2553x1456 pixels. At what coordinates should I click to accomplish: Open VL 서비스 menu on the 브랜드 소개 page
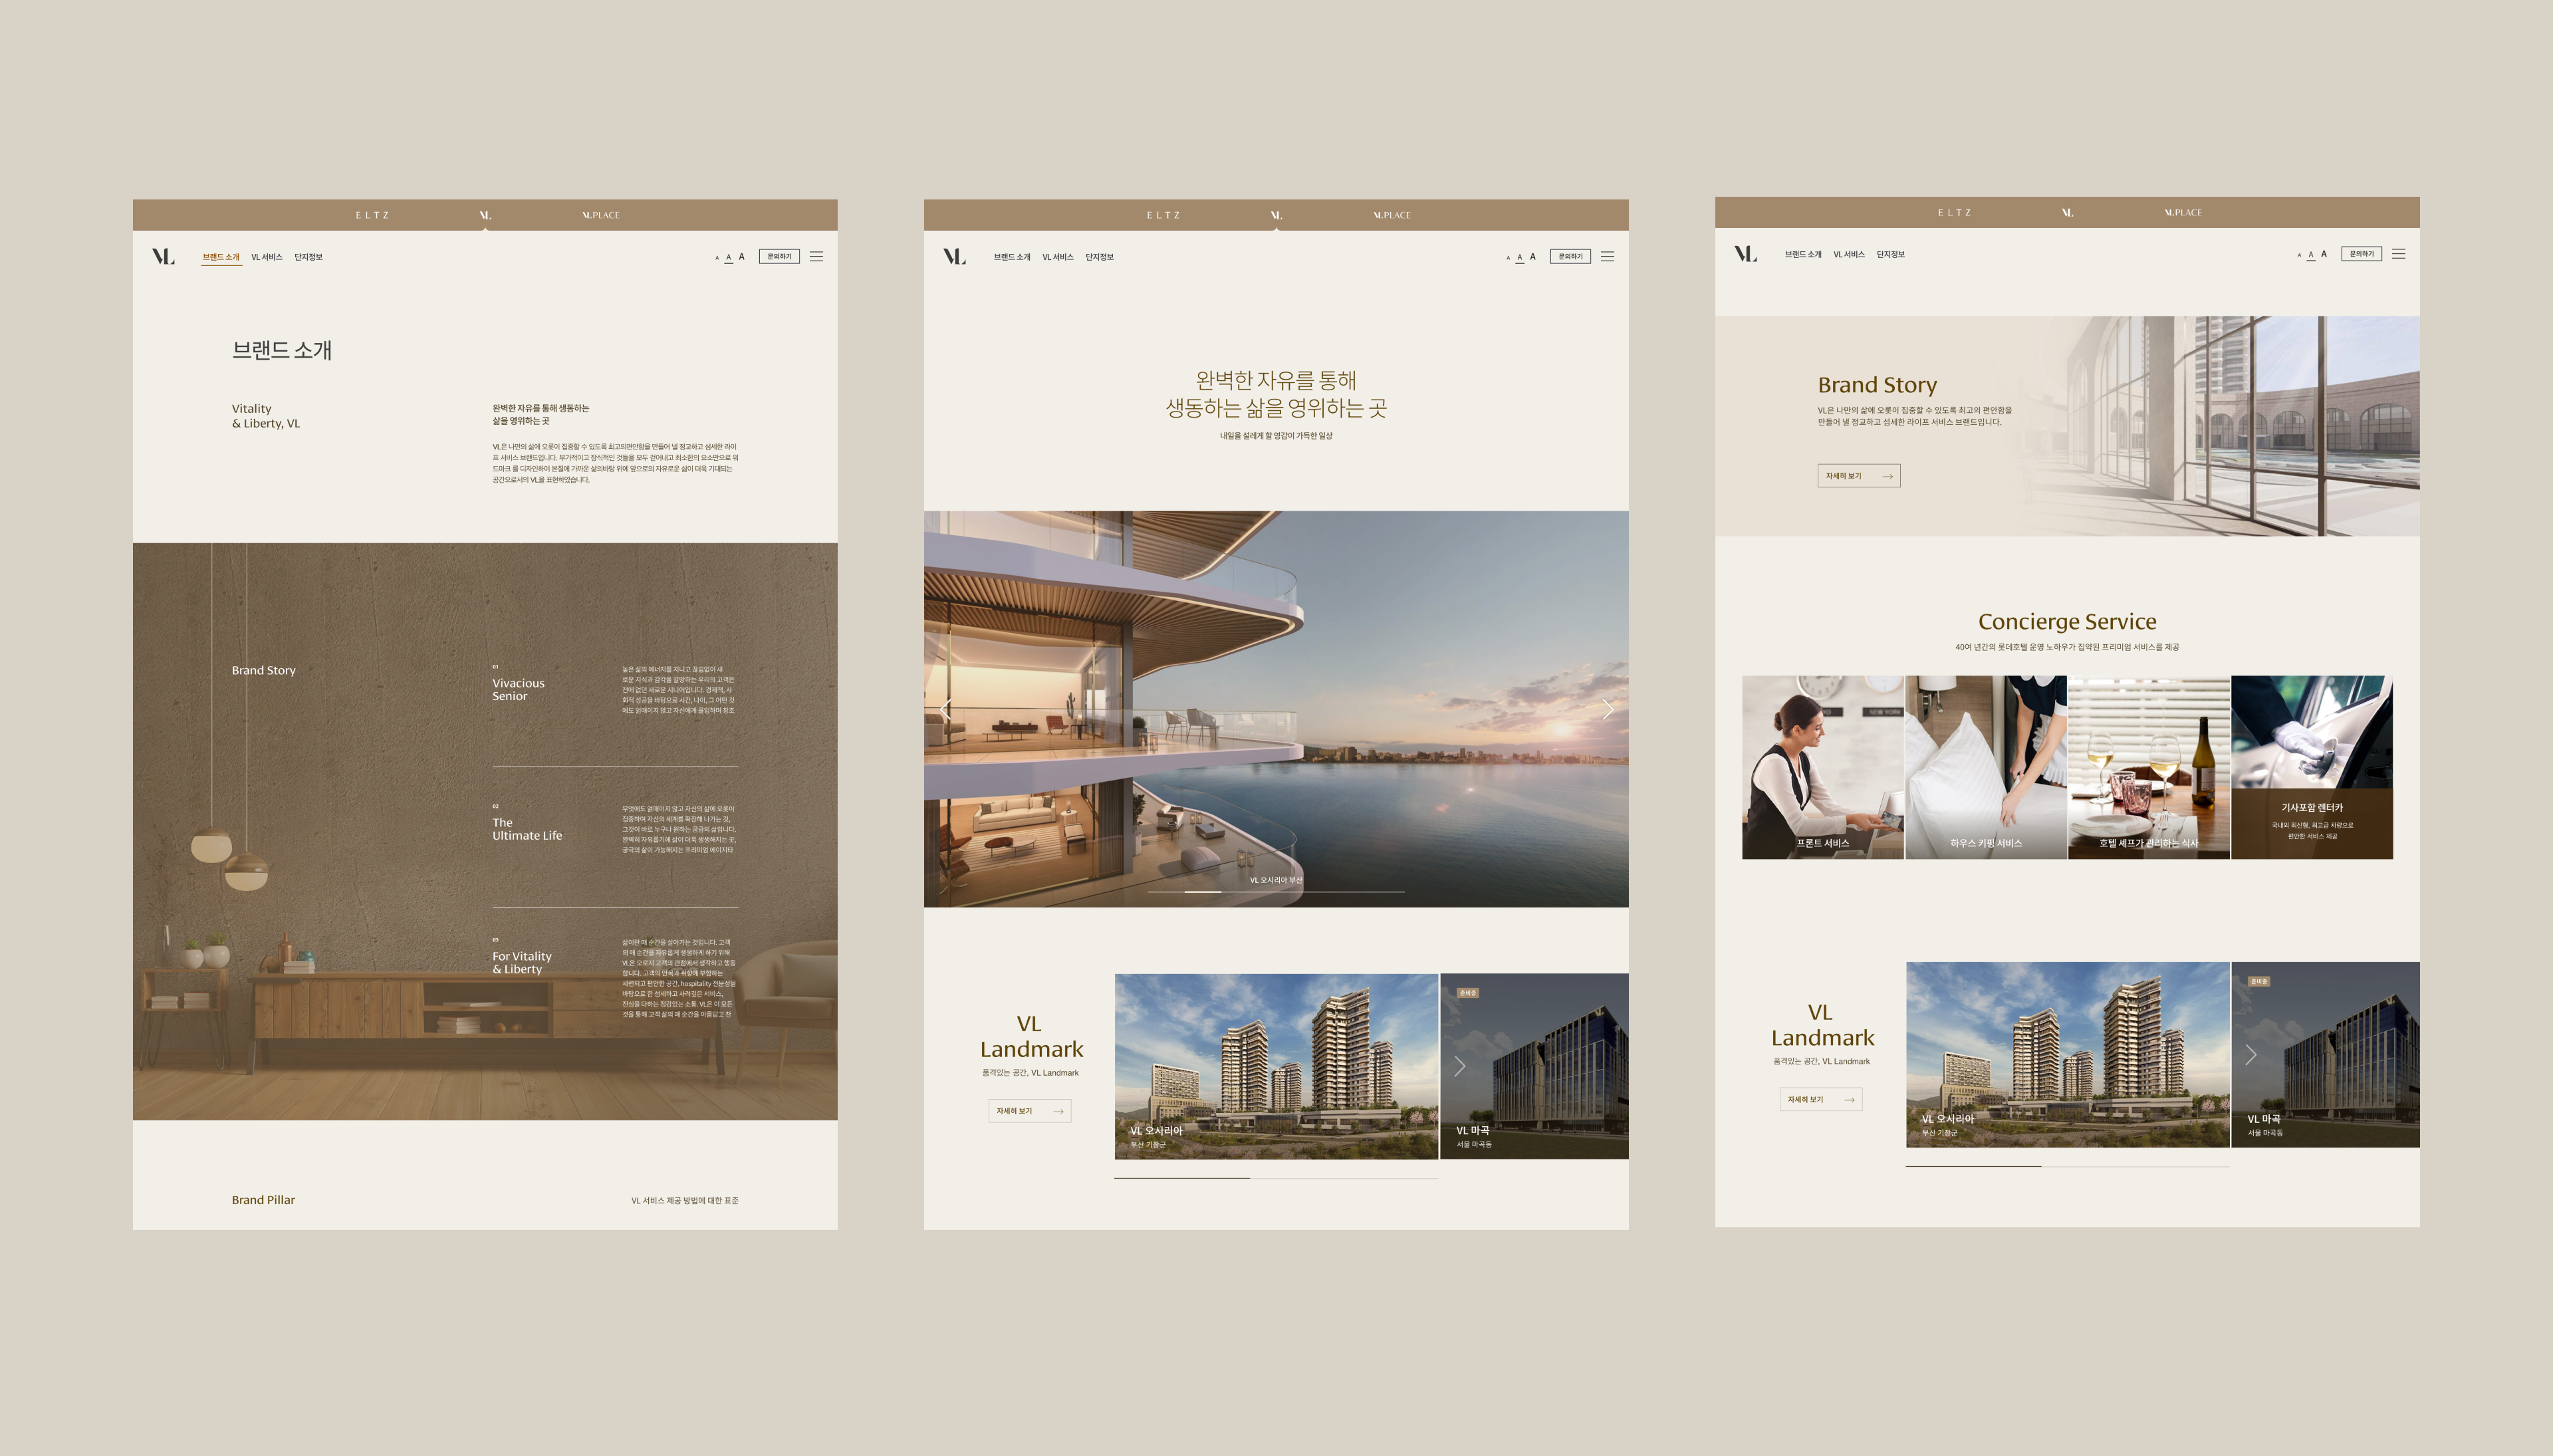(266, 257)
